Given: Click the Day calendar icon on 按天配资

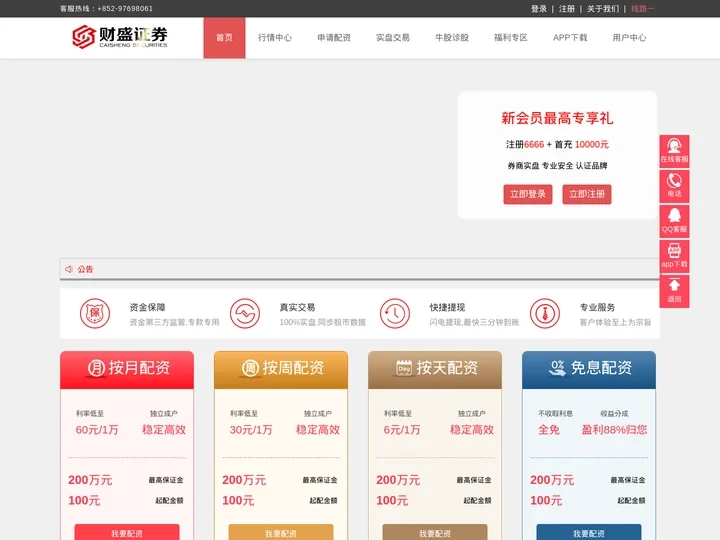Looking at the screenshot, I should [x=404, y=368].
